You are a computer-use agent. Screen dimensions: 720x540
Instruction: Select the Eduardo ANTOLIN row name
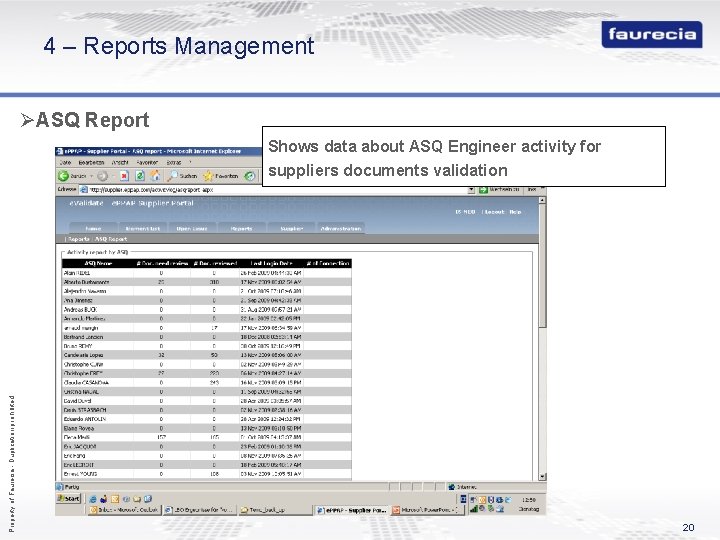84,419
